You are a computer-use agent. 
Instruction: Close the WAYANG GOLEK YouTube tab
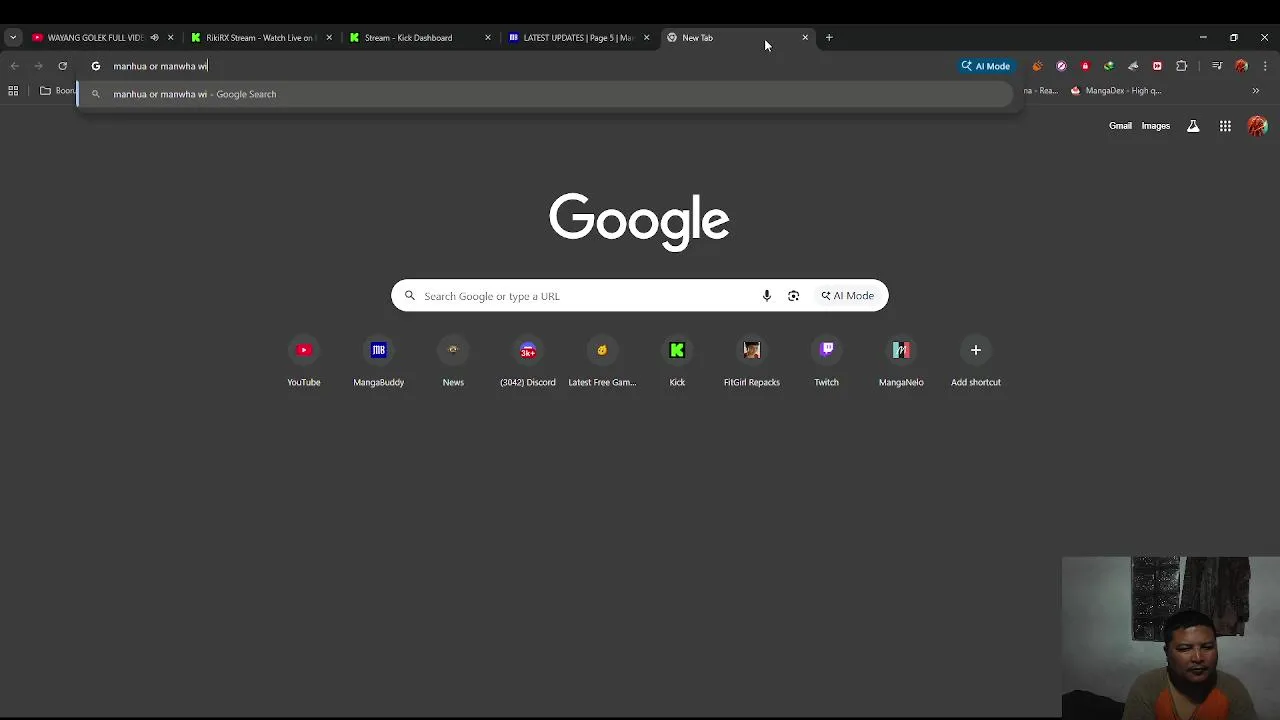[x=170, y=37]
